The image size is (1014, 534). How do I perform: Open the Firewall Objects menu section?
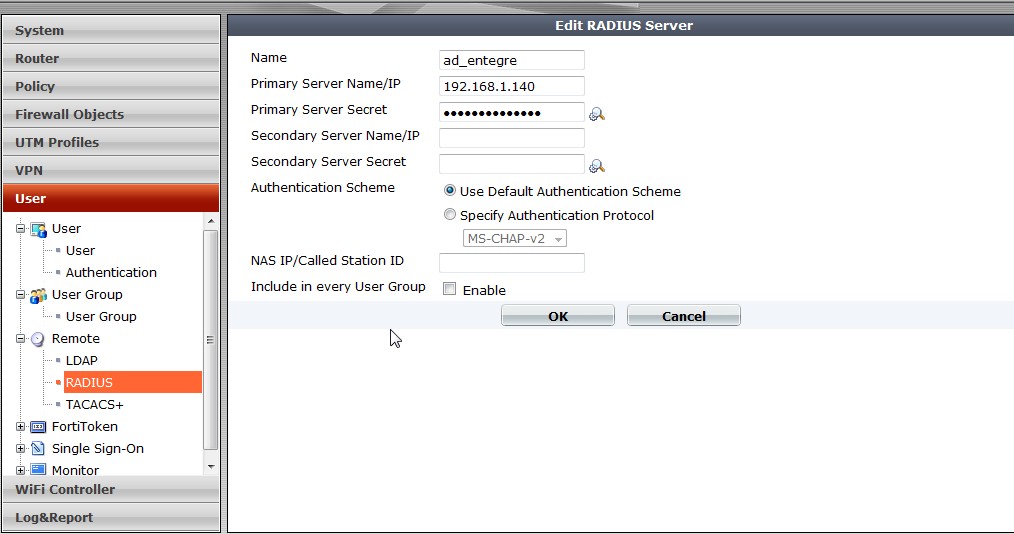click(110, 114)
